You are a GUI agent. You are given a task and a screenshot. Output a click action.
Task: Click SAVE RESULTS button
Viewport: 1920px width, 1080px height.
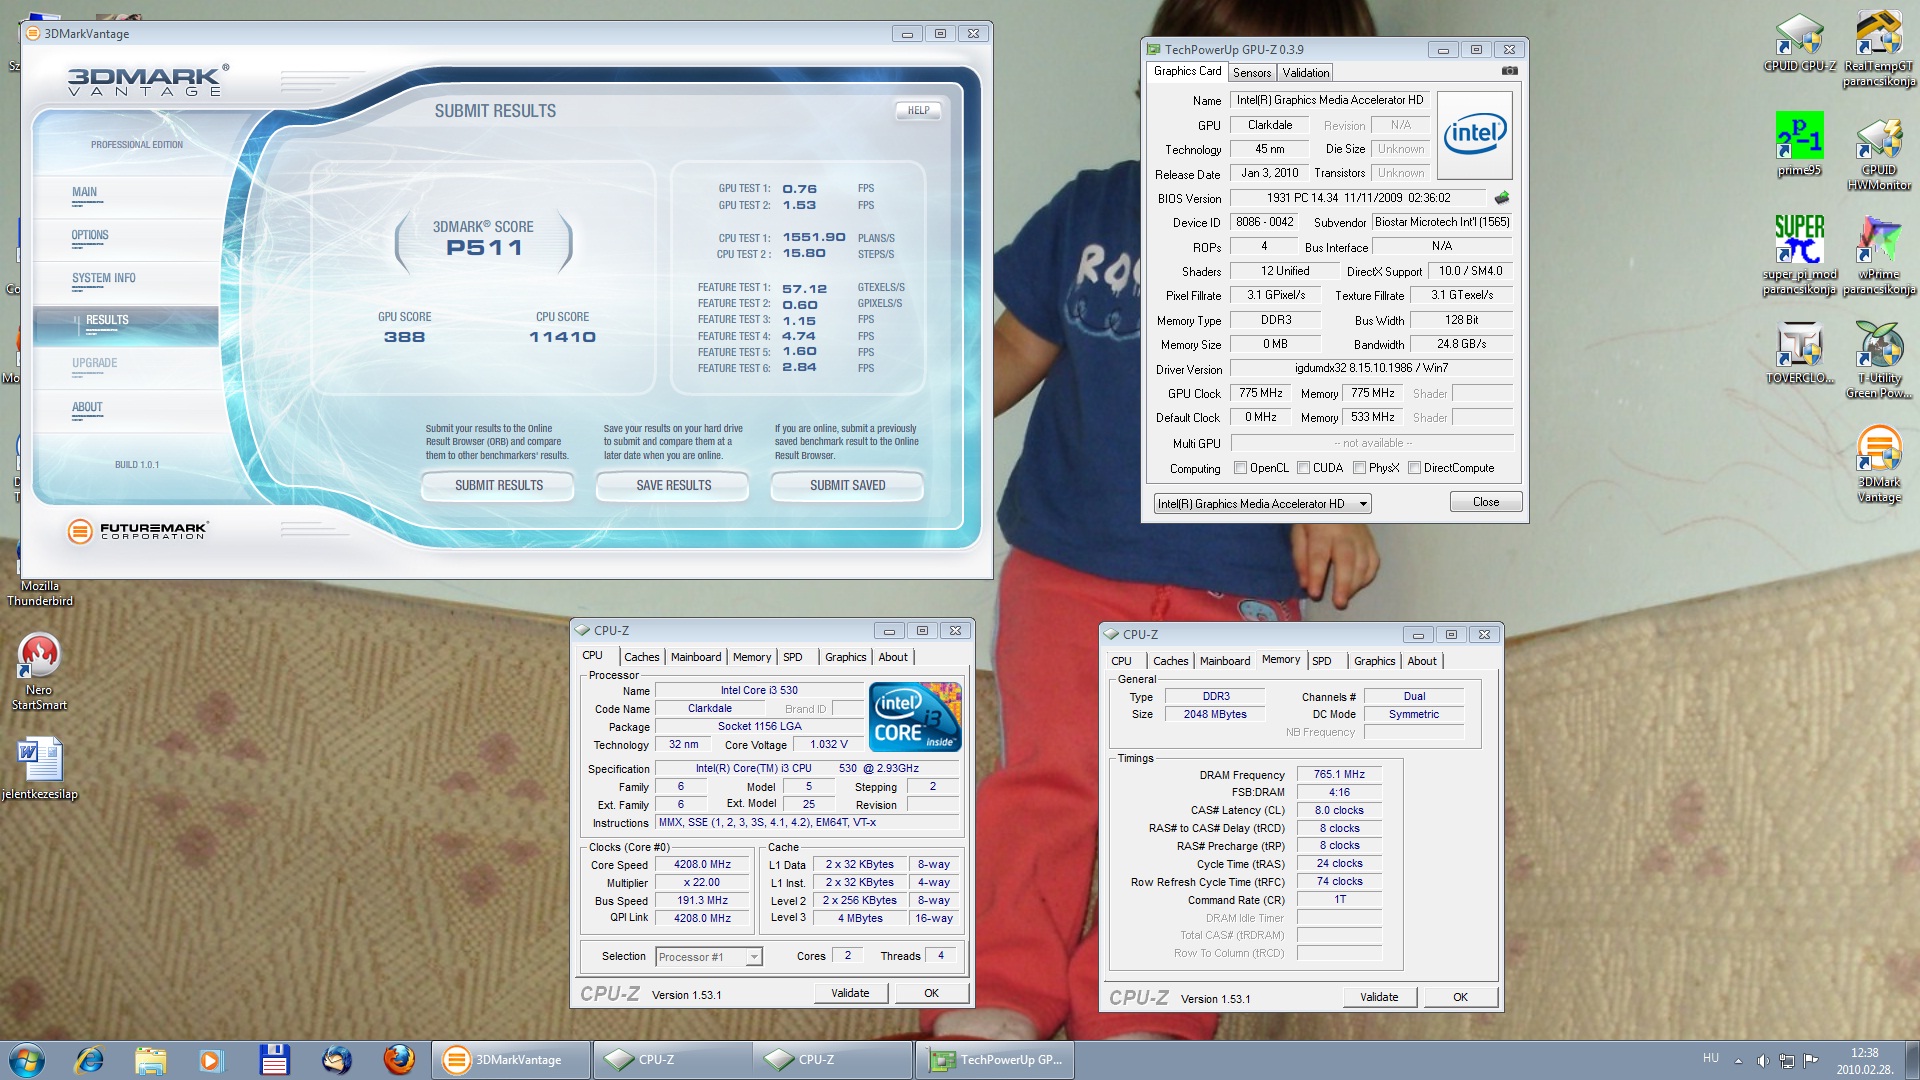tap(673, 485)
